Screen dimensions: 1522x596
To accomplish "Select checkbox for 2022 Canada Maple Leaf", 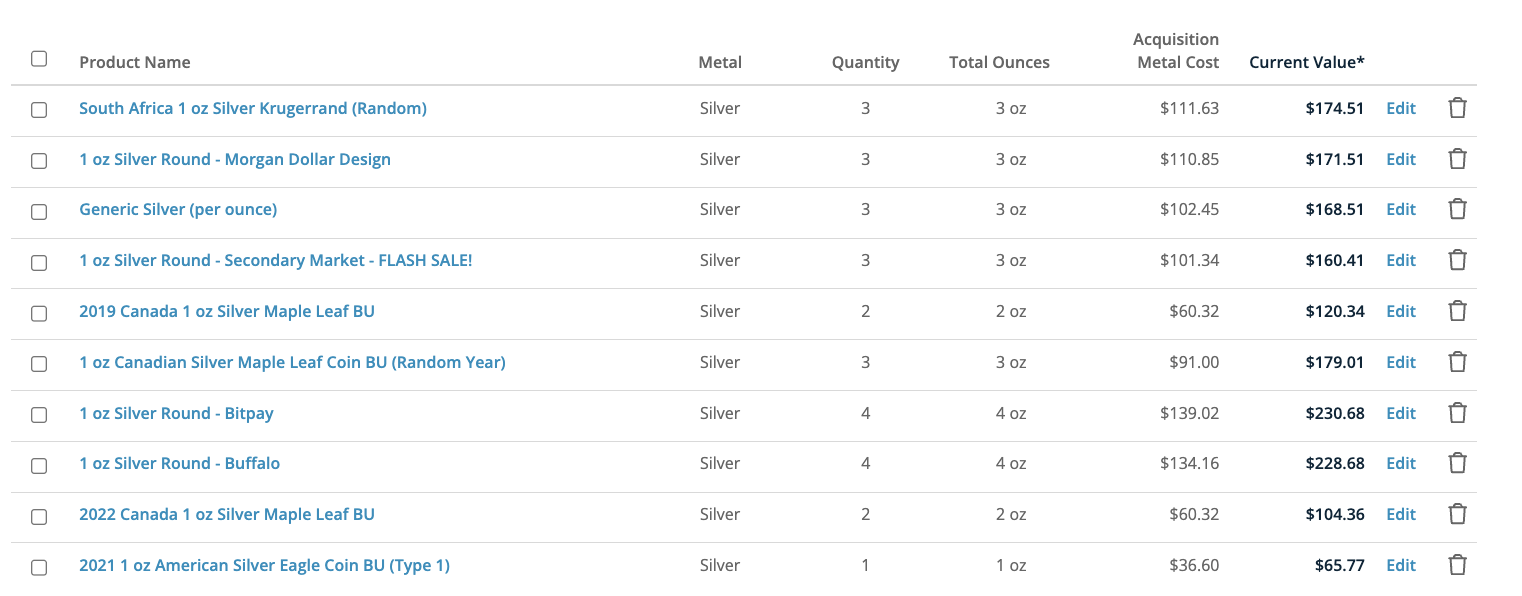I will (x=39, y=516).
